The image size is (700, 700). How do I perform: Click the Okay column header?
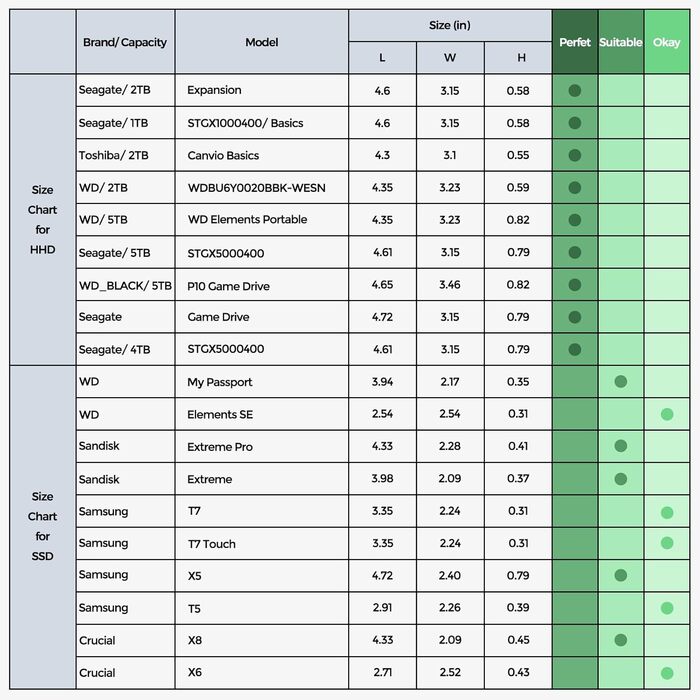click(x=667, y=42)
